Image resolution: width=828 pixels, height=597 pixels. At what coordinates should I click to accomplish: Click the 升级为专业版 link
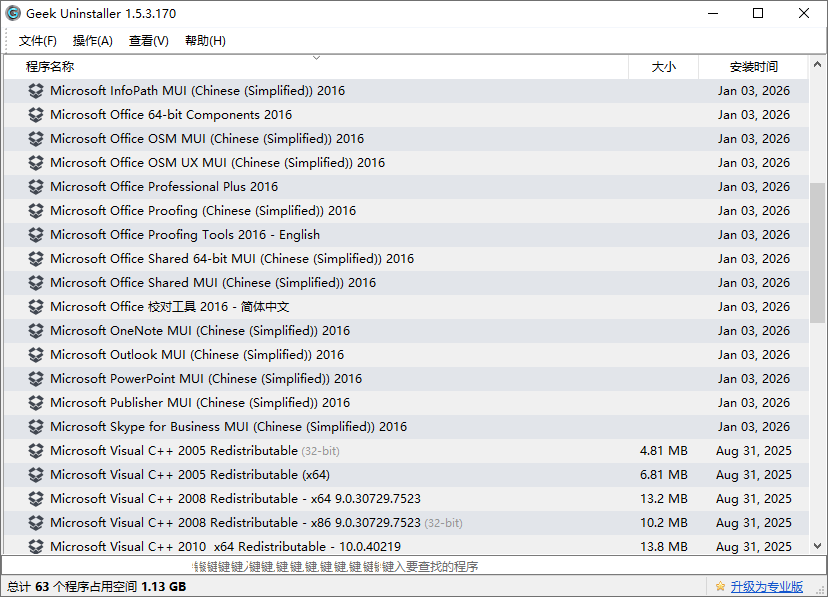click(767, 586)
